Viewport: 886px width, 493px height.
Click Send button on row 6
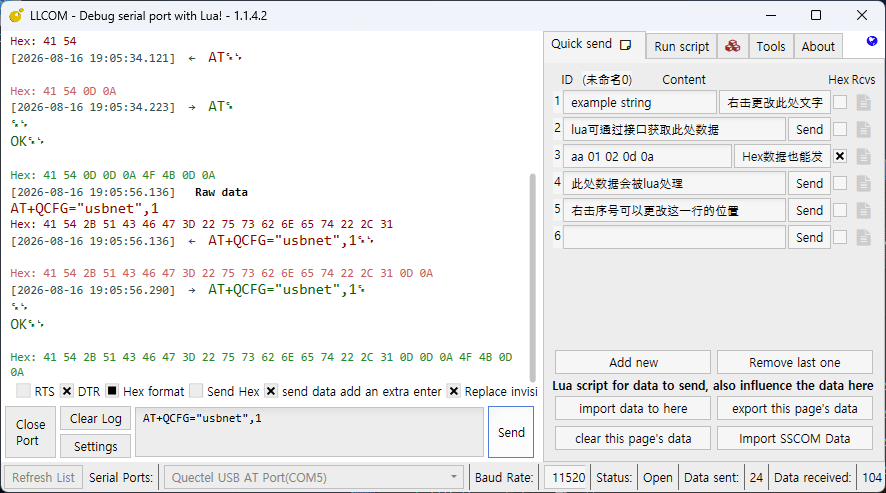tap(809, 237)
